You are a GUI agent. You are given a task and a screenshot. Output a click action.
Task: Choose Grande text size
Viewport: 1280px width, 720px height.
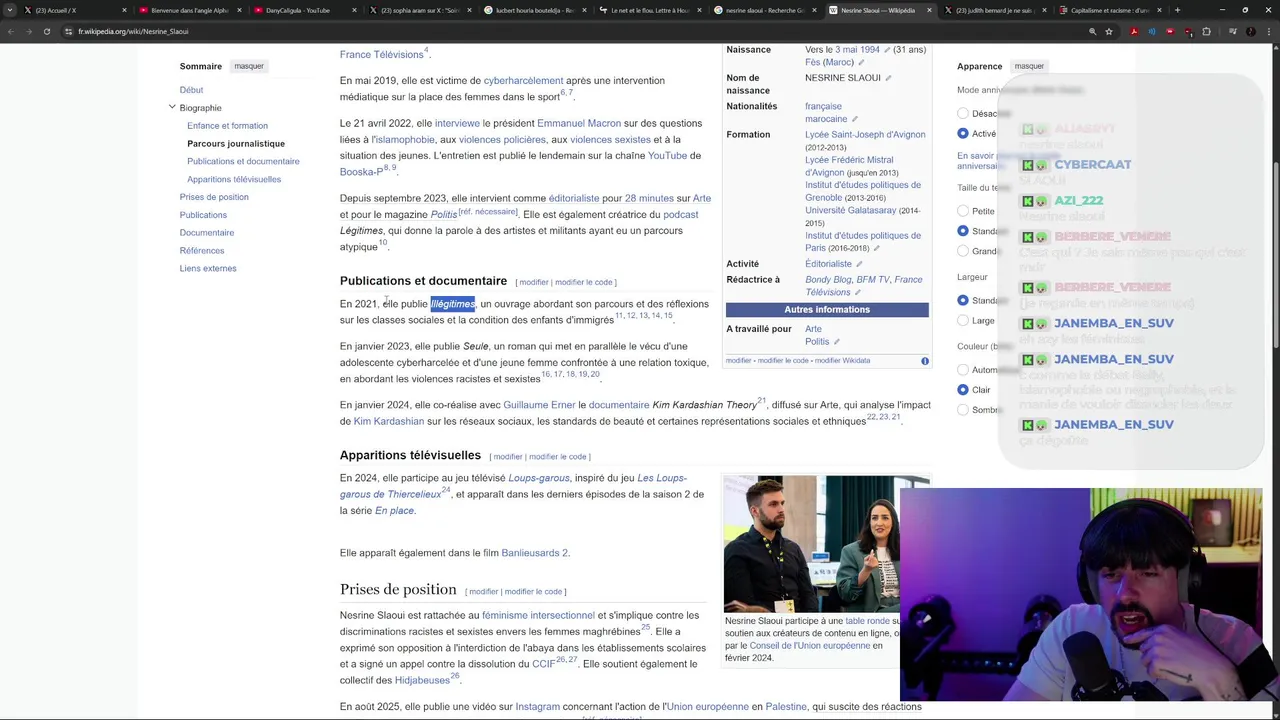(963, 251)
